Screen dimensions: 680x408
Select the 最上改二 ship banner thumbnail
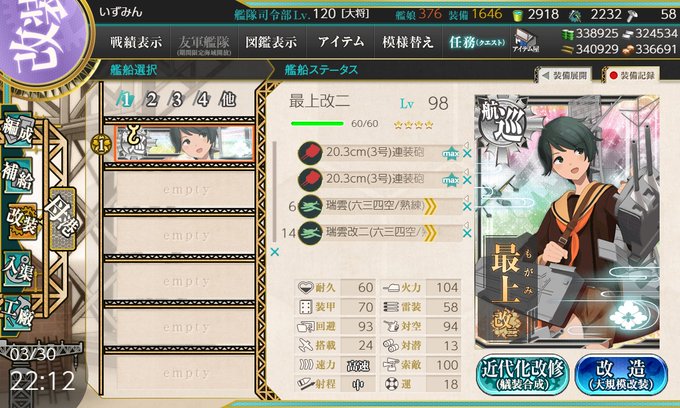pyautogui.click(x=185, y=144)
